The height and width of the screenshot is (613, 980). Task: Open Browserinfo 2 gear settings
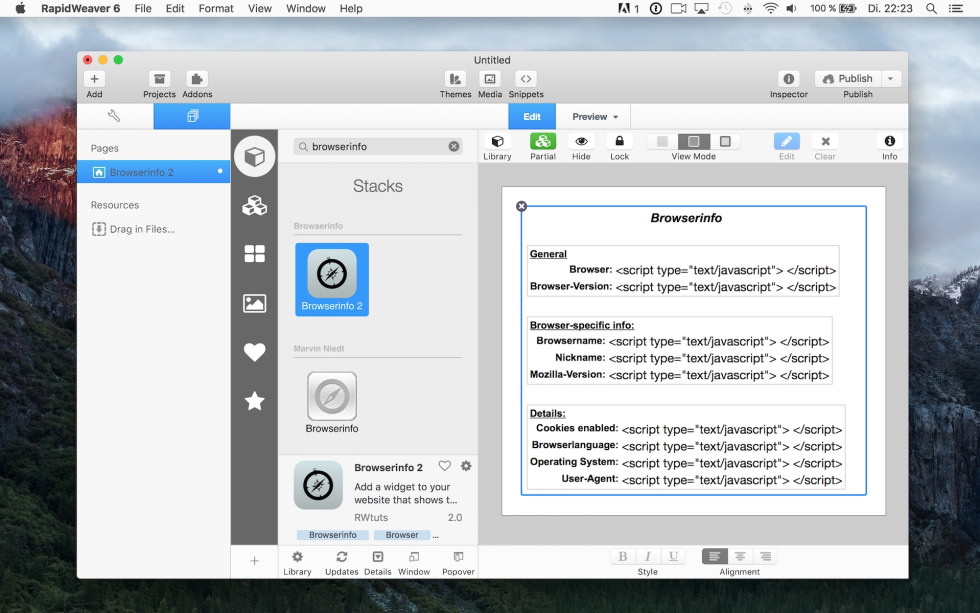tap(466, 466)
